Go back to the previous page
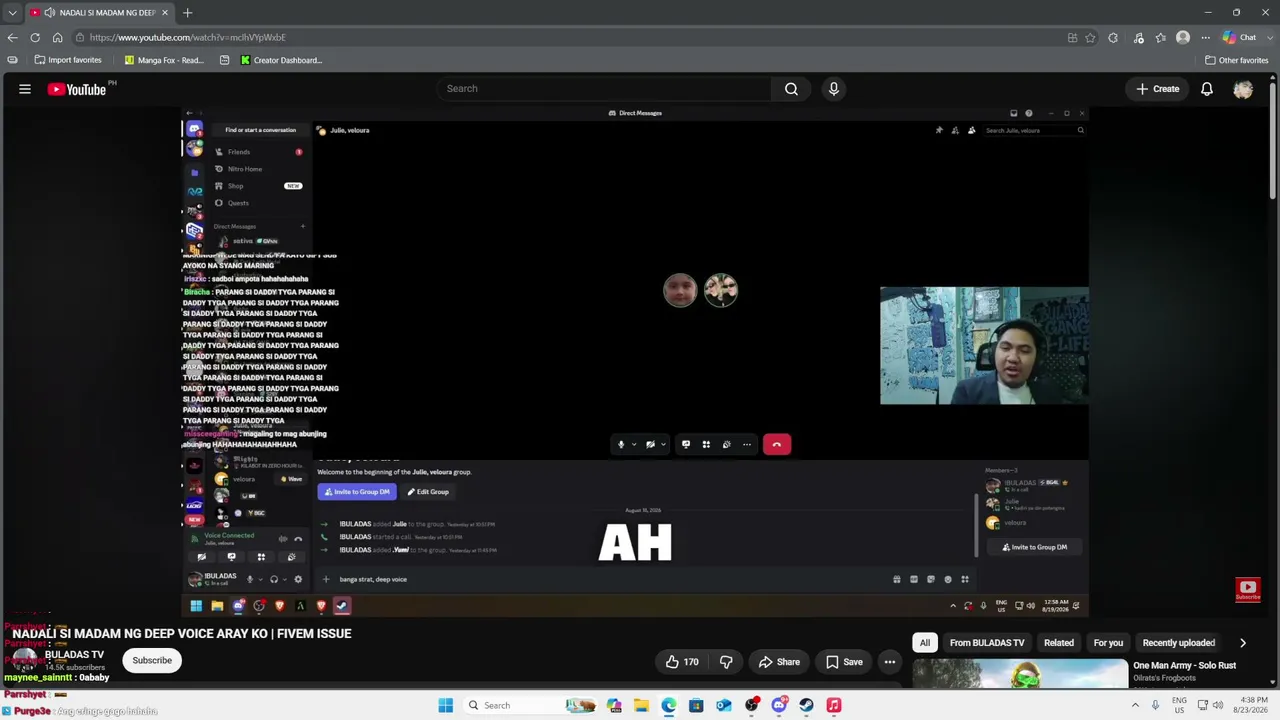 tap(13, 38)
